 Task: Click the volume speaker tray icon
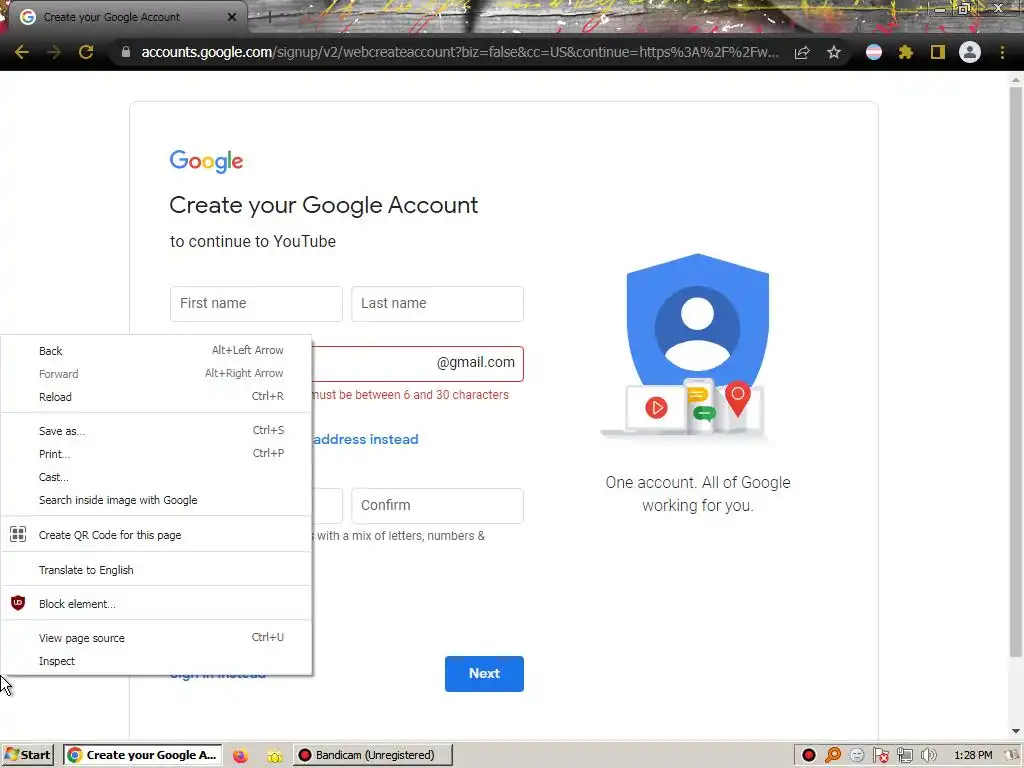click(x=929, y=756)
